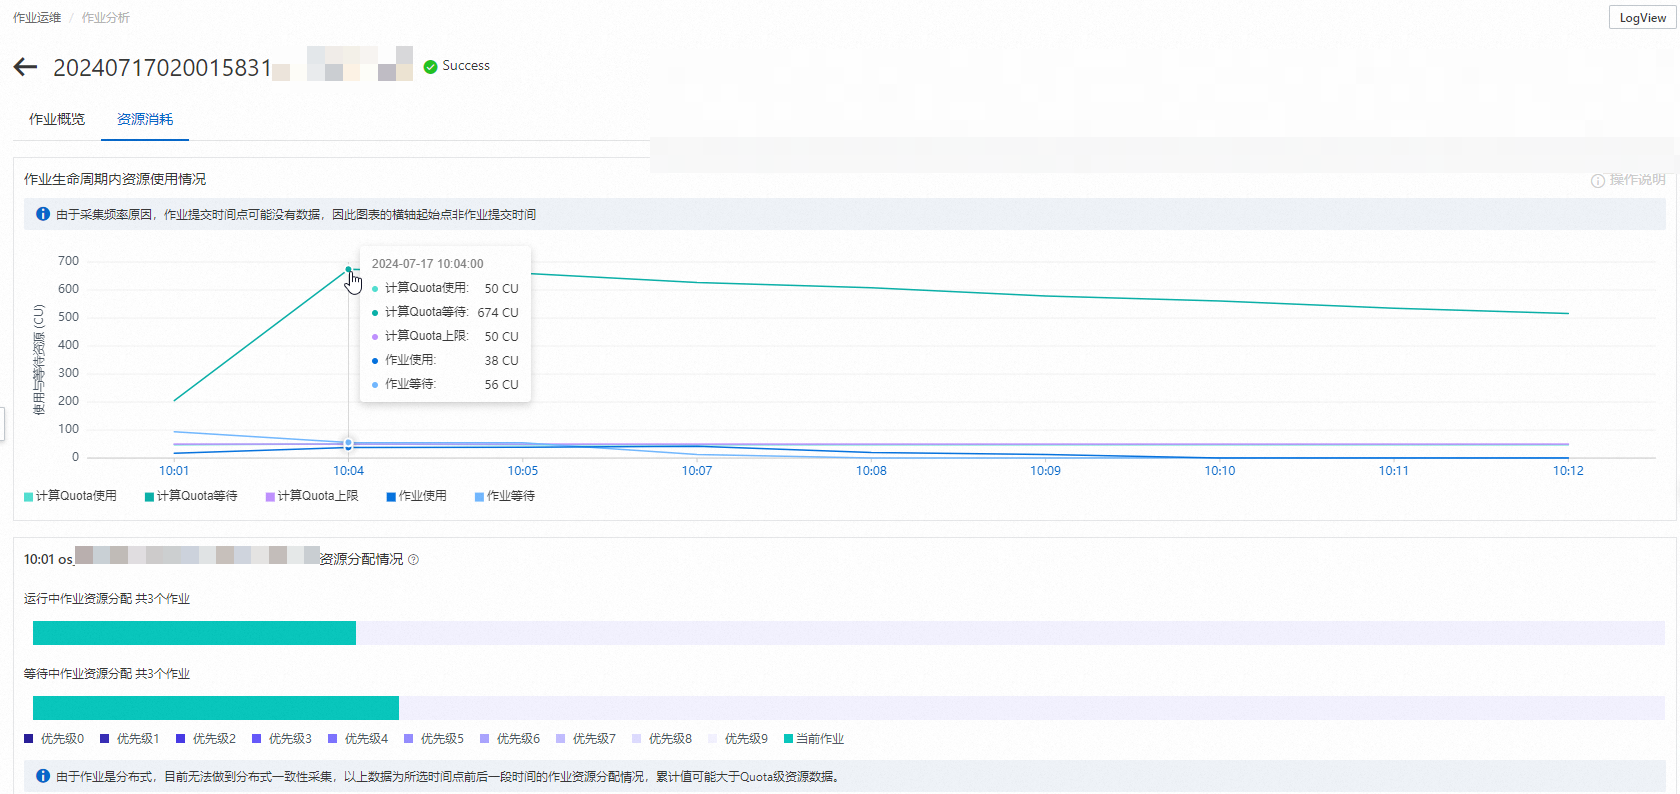This screenshot has height=794, width=1680.
Task: Toggle 计算Quota使用 legend series
Action: tap(70, 496)
